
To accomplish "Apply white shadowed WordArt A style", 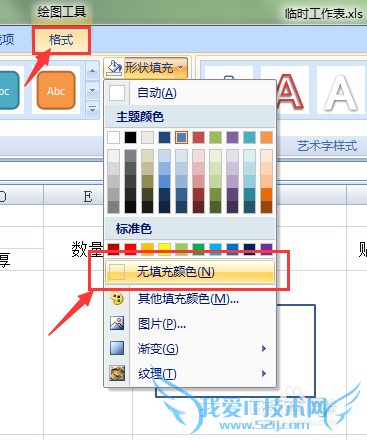I will (341, 91).
